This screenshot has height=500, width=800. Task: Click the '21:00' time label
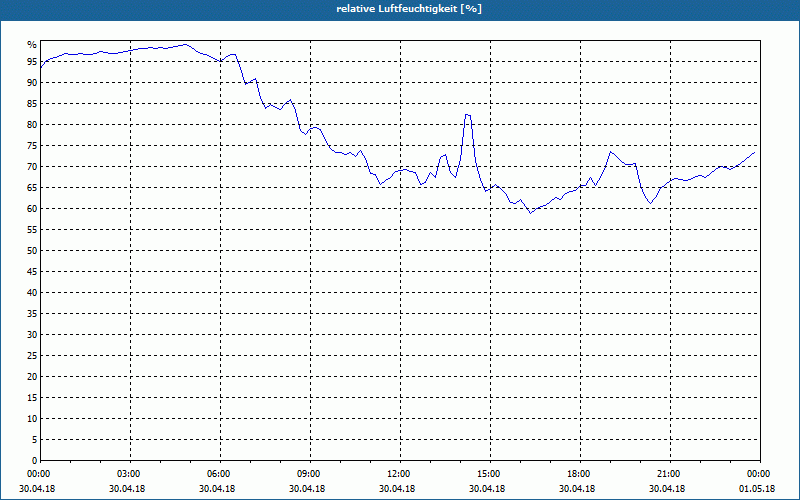tap(670, 474)
